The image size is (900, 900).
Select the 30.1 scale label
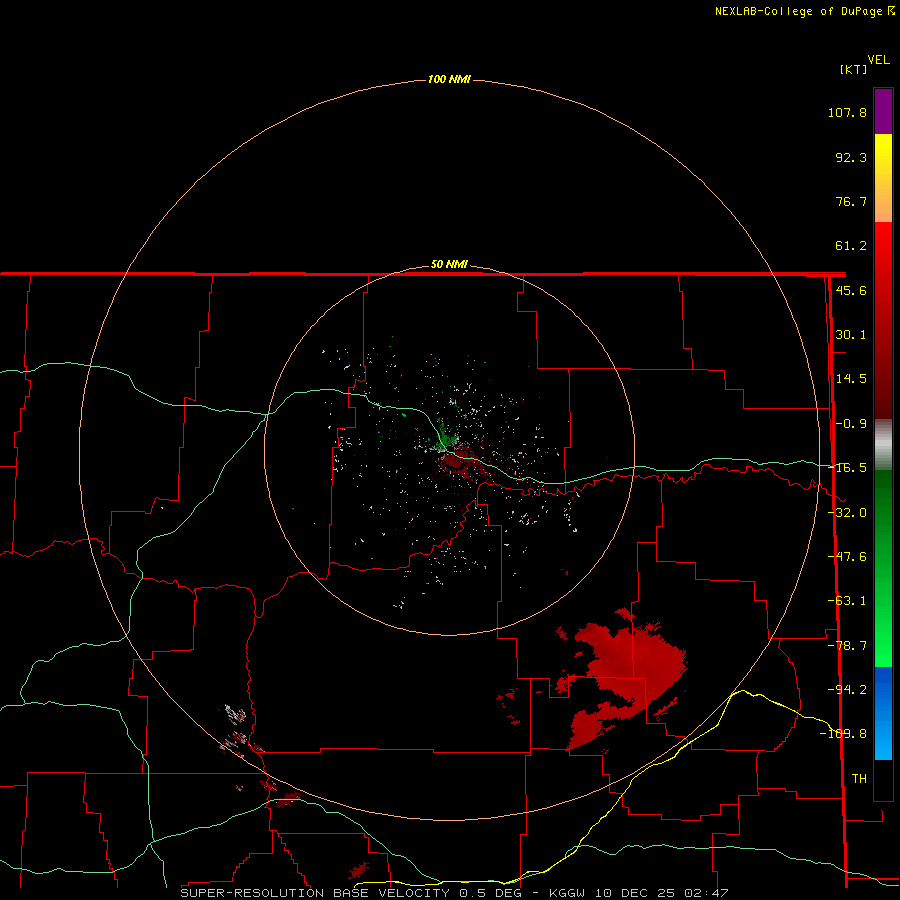coord(851,335)
